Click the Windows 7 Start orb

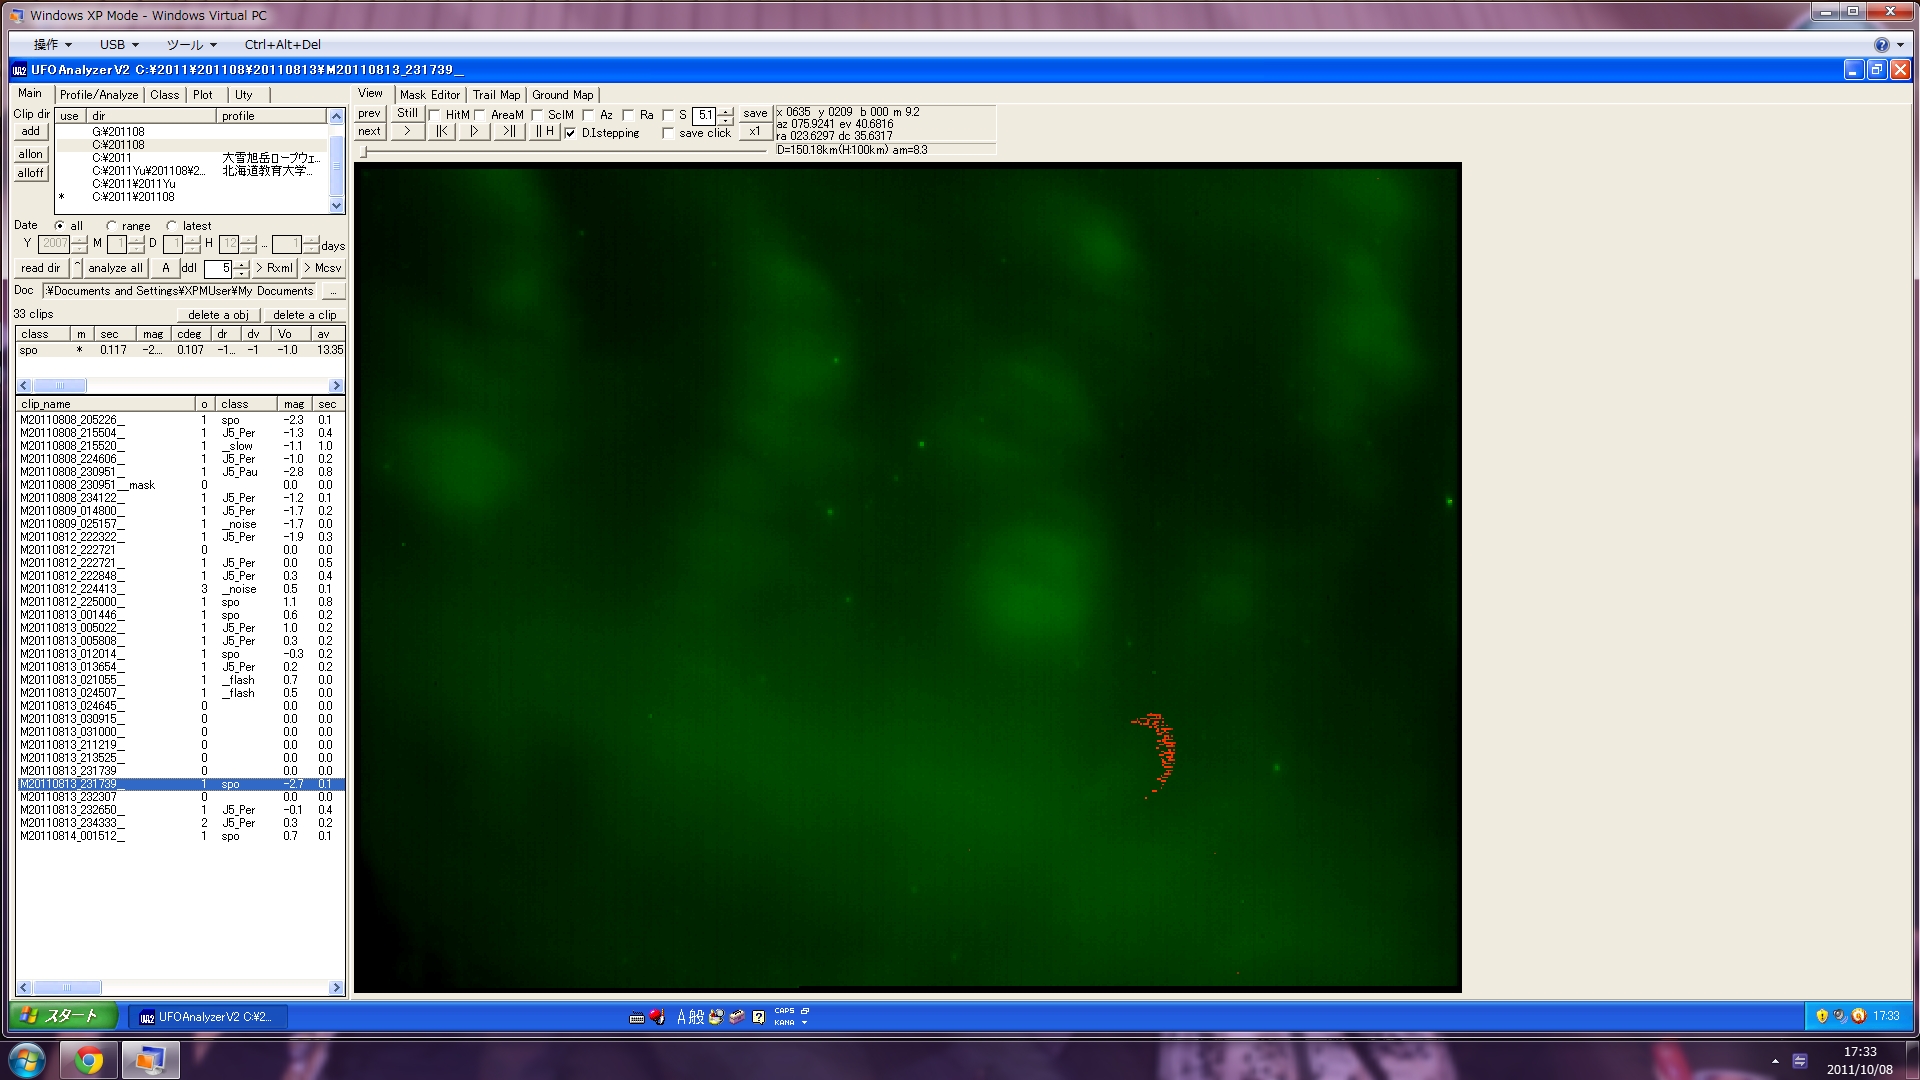[x=27, y=1060]
